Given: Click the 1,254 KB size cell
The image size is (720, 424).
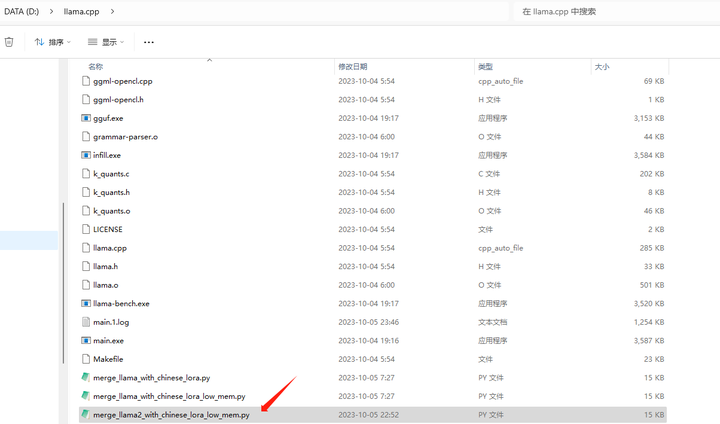Looking at the screenshot, I should point(649,322).
